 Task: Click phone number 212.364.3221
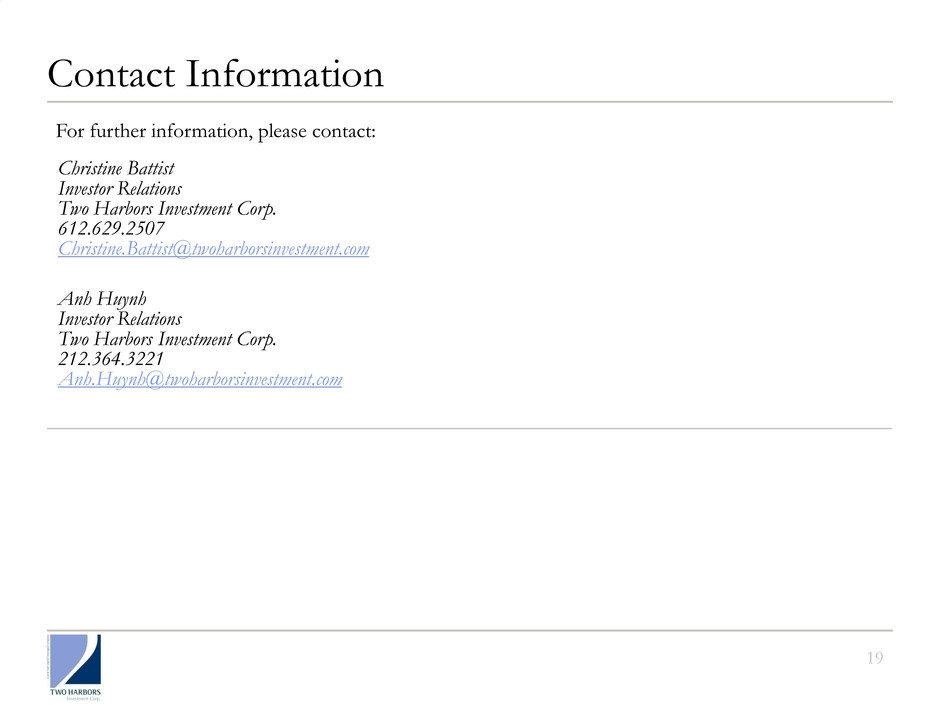111,359
